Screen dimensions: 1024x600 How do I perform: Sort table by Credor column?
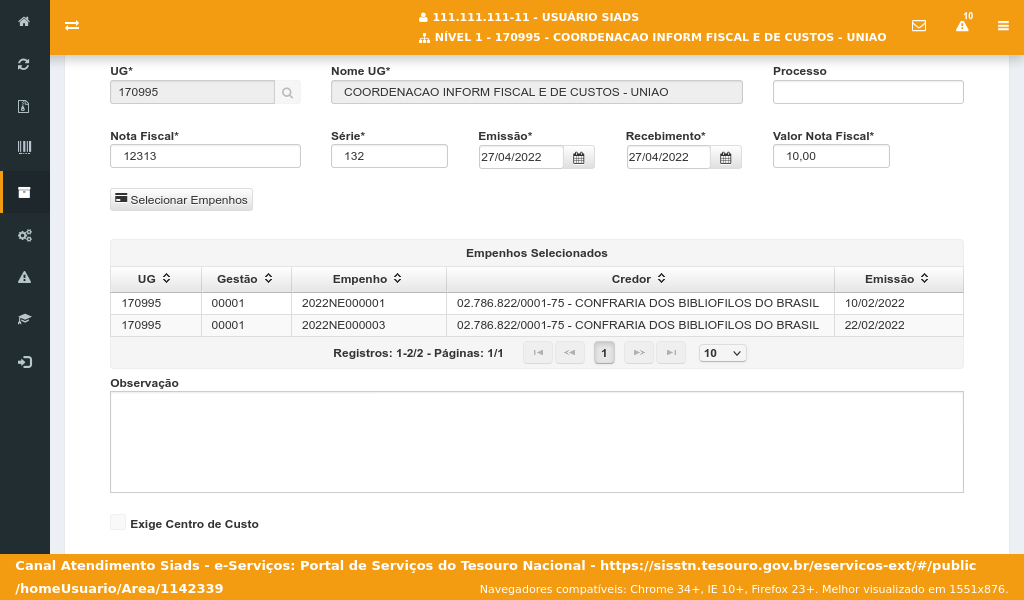click(x=640, y=279)
